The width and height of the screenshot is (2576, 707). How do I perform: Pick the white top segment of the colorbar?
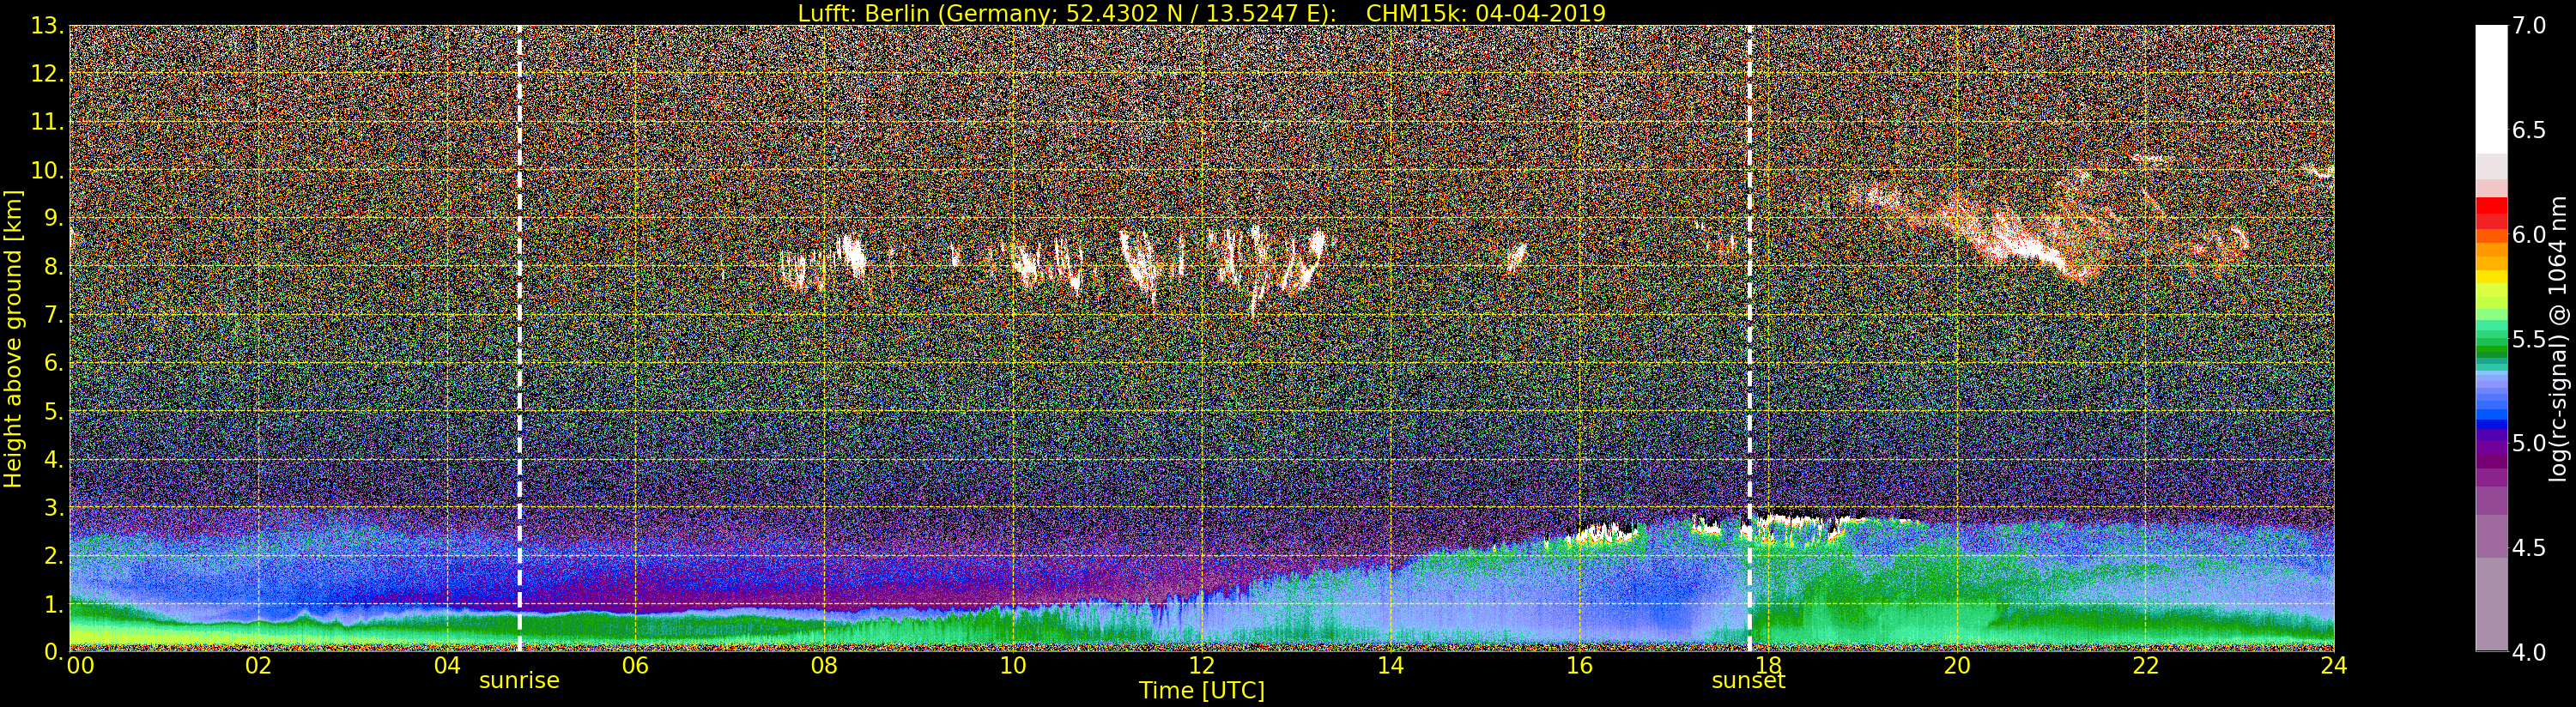[x=2491, y=89]
